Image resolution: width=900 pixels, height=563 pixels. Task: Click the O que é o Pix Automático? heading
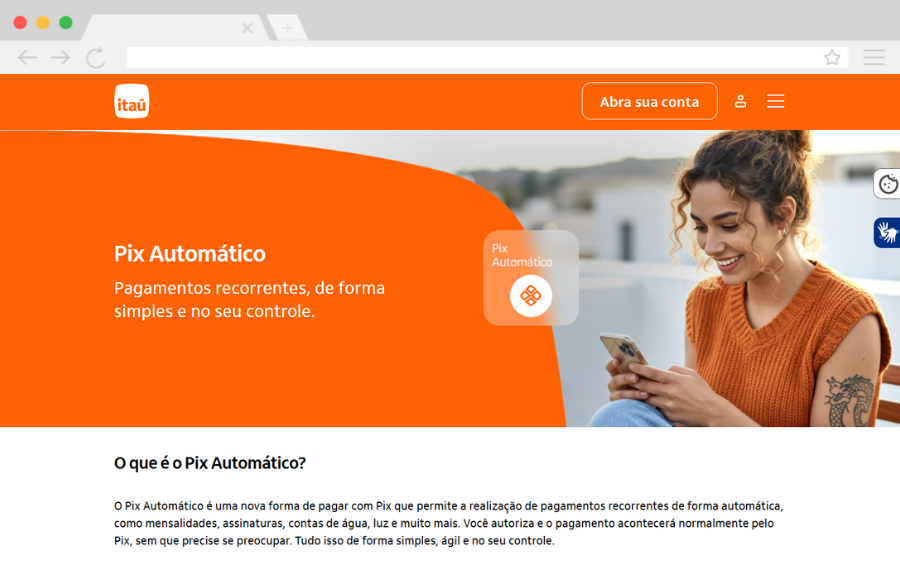point(210,463)
